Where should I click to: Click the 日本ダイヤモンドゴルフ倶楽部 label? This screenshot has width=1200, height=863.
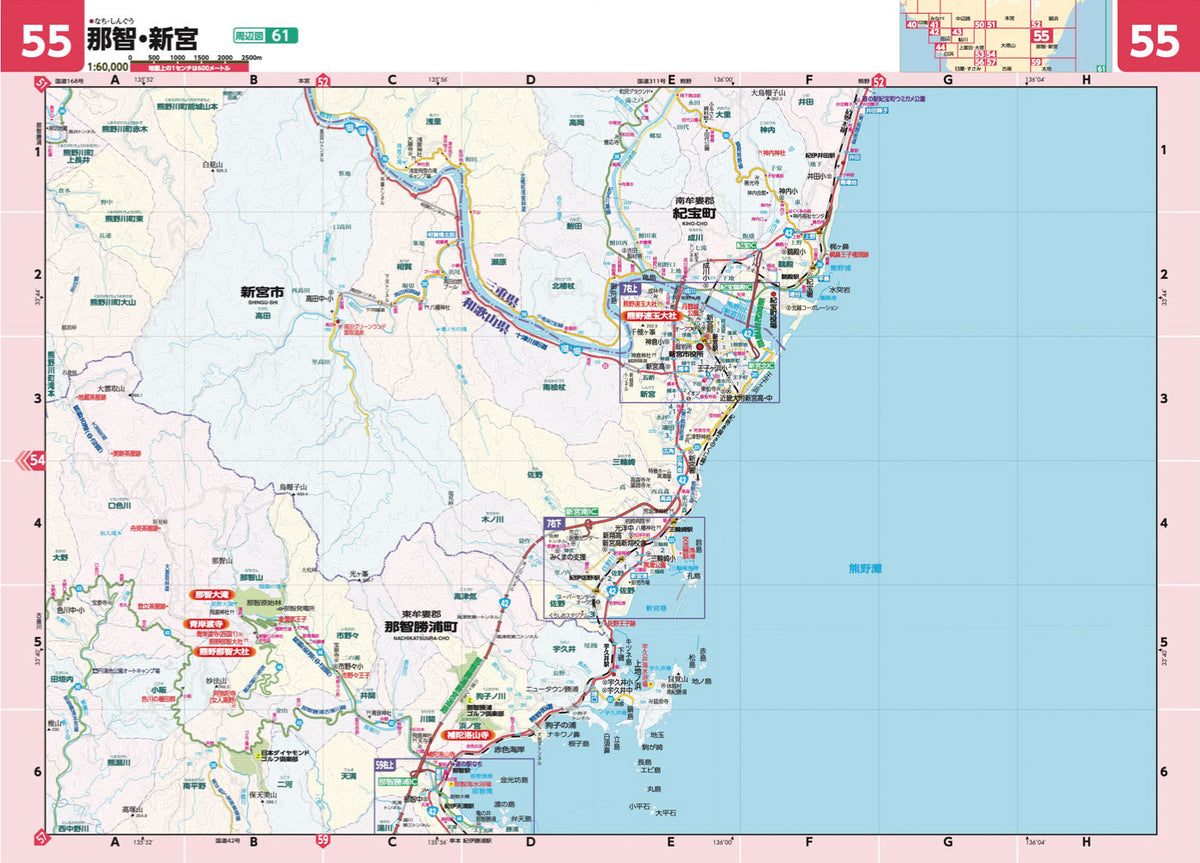click(x=286, y=756)
